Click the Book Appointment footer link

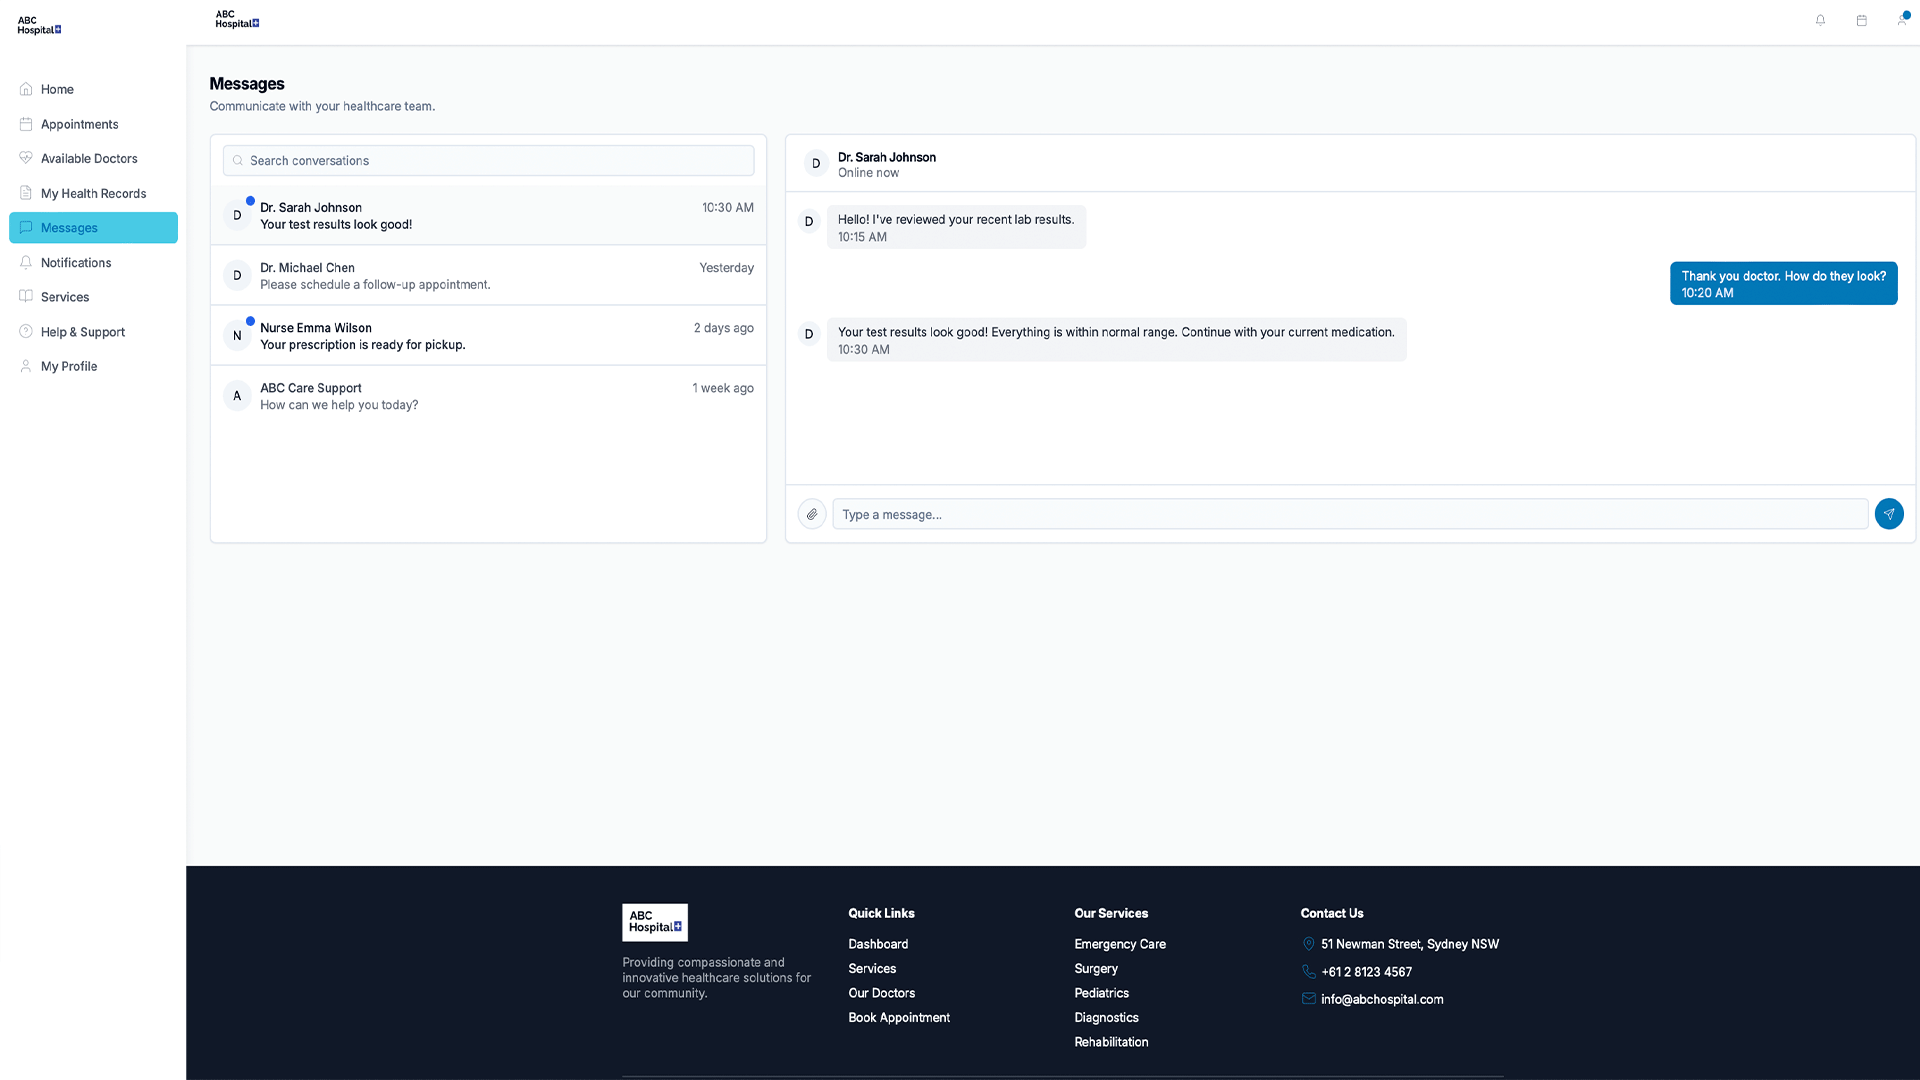(898, 1017)
